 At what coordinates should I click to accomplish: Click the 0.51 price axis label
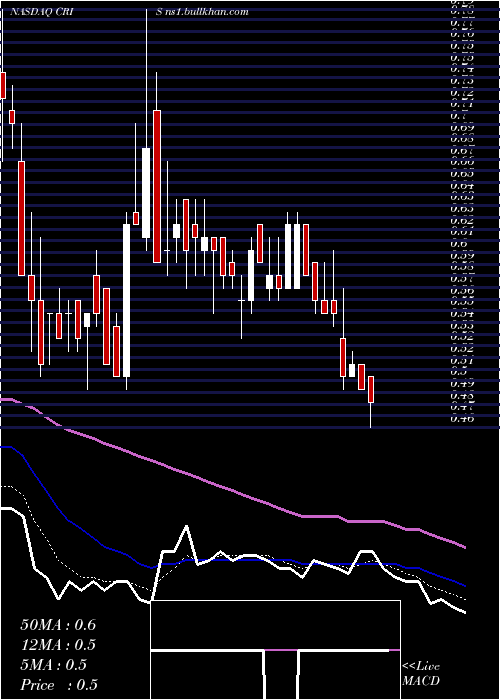point(462,360)
